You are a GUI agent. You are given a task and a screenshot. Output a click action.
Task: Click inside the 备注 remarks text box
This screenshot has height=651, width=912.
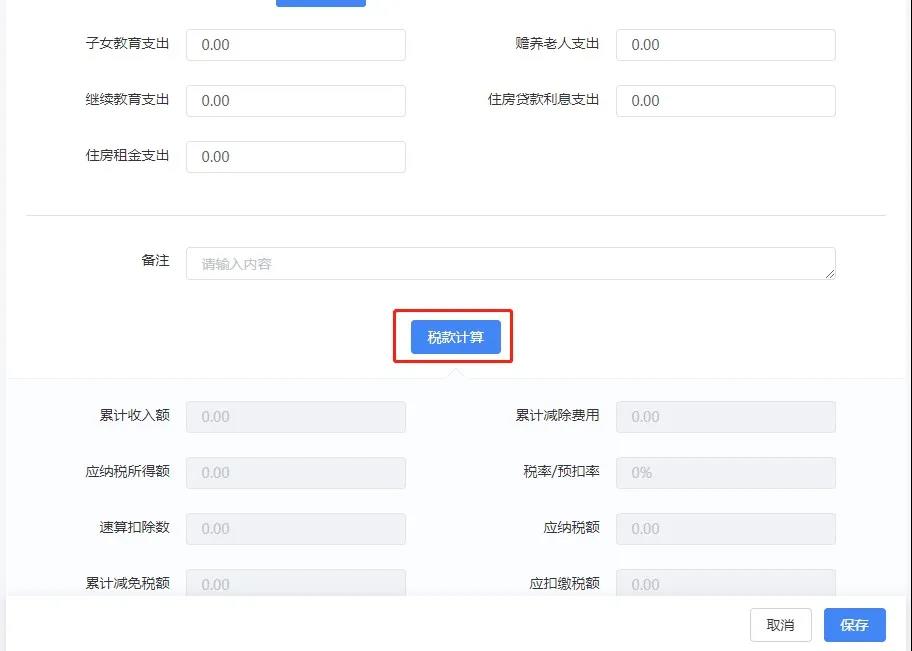pyautogui.click(x=510, y=263)
